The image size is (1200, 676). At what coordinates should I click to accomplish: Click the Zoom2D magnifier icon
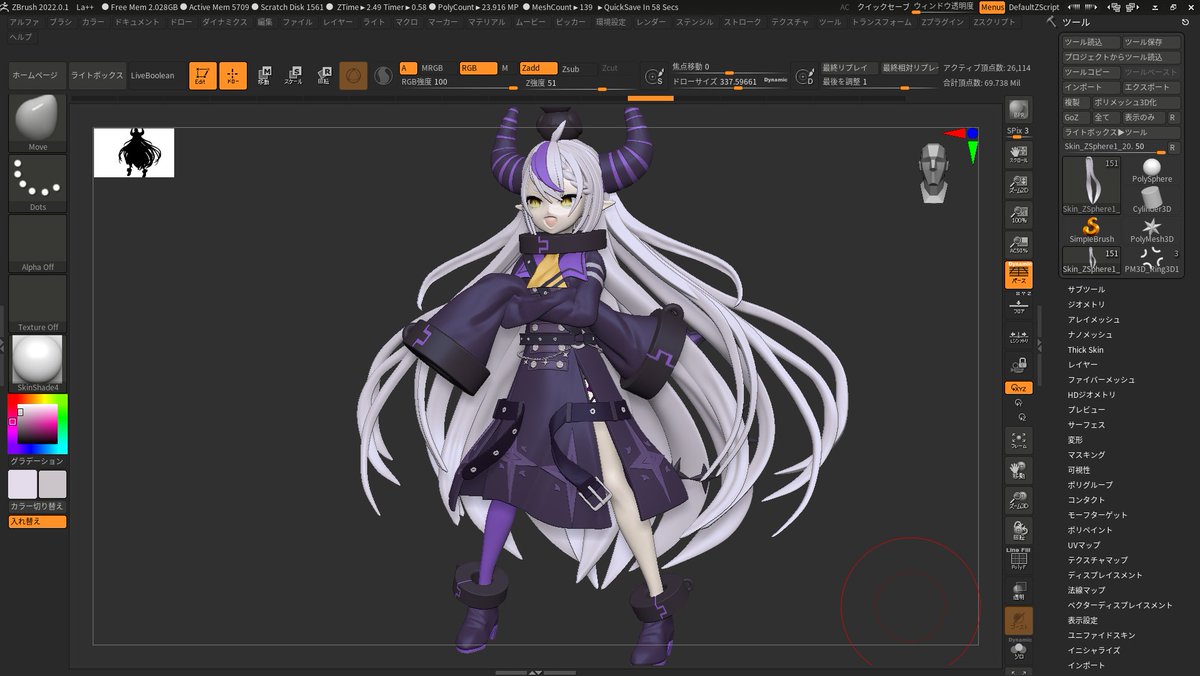tap(1018, 183)
